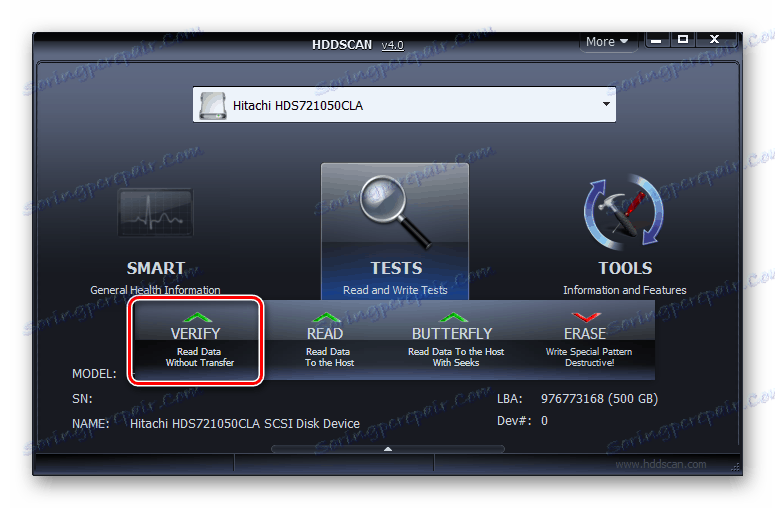This screenshot has height=508, width=775.
Task: Close the HDDSCAN window
Action: point(714,40)
